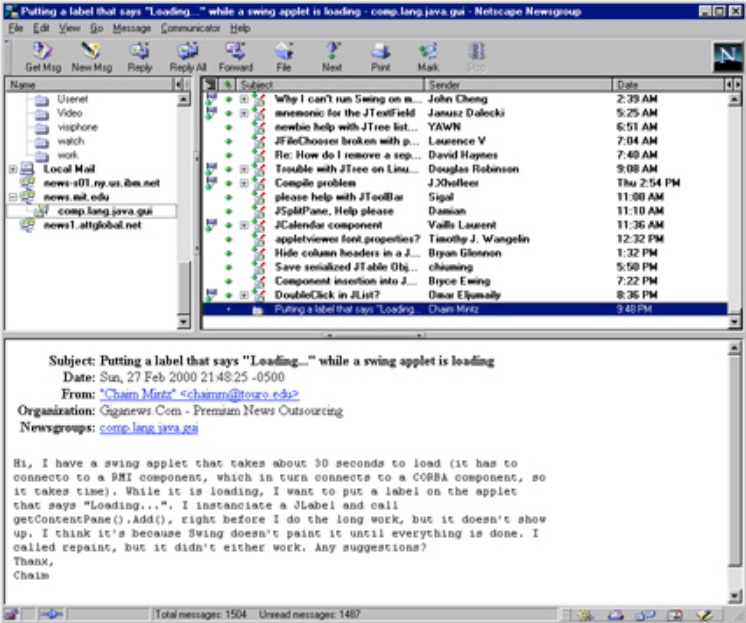Open the Help menu
746x623 pixels.
click(x=240, y=28)
